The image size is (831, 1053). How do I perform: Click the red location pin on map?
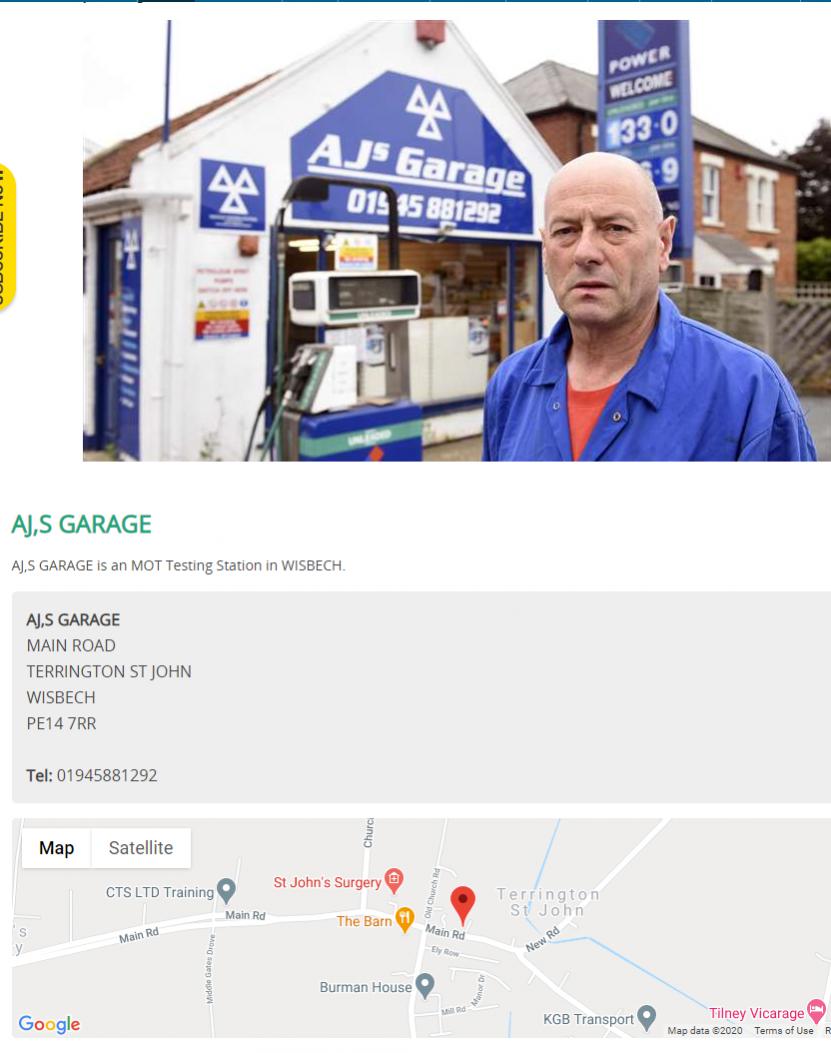pos(462,905)
